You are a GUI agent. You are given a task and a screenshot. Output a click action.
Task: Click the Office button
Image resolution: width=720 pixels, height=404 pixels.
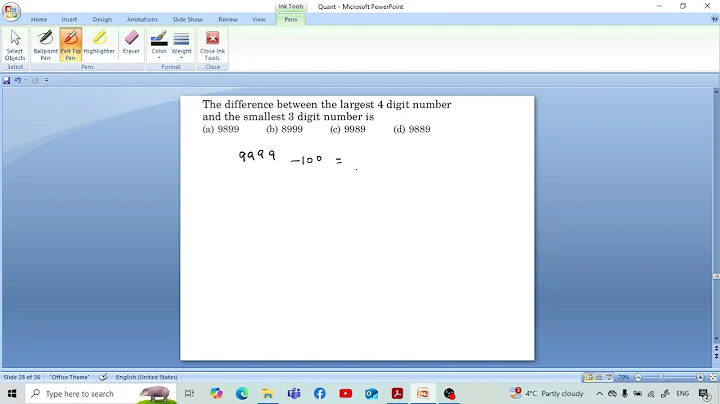point(11,11)
